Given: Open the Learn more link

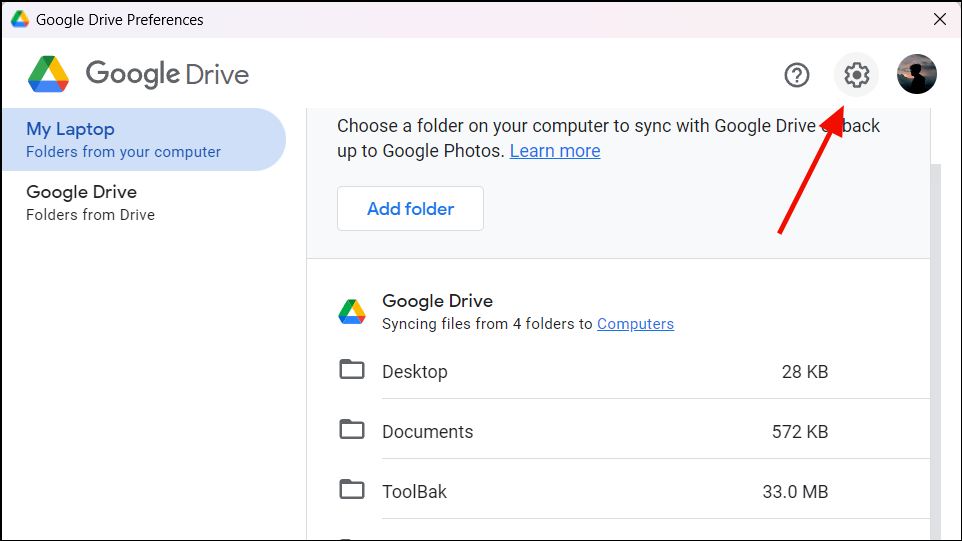Looking at the screenshot, I should pos(555,151).
